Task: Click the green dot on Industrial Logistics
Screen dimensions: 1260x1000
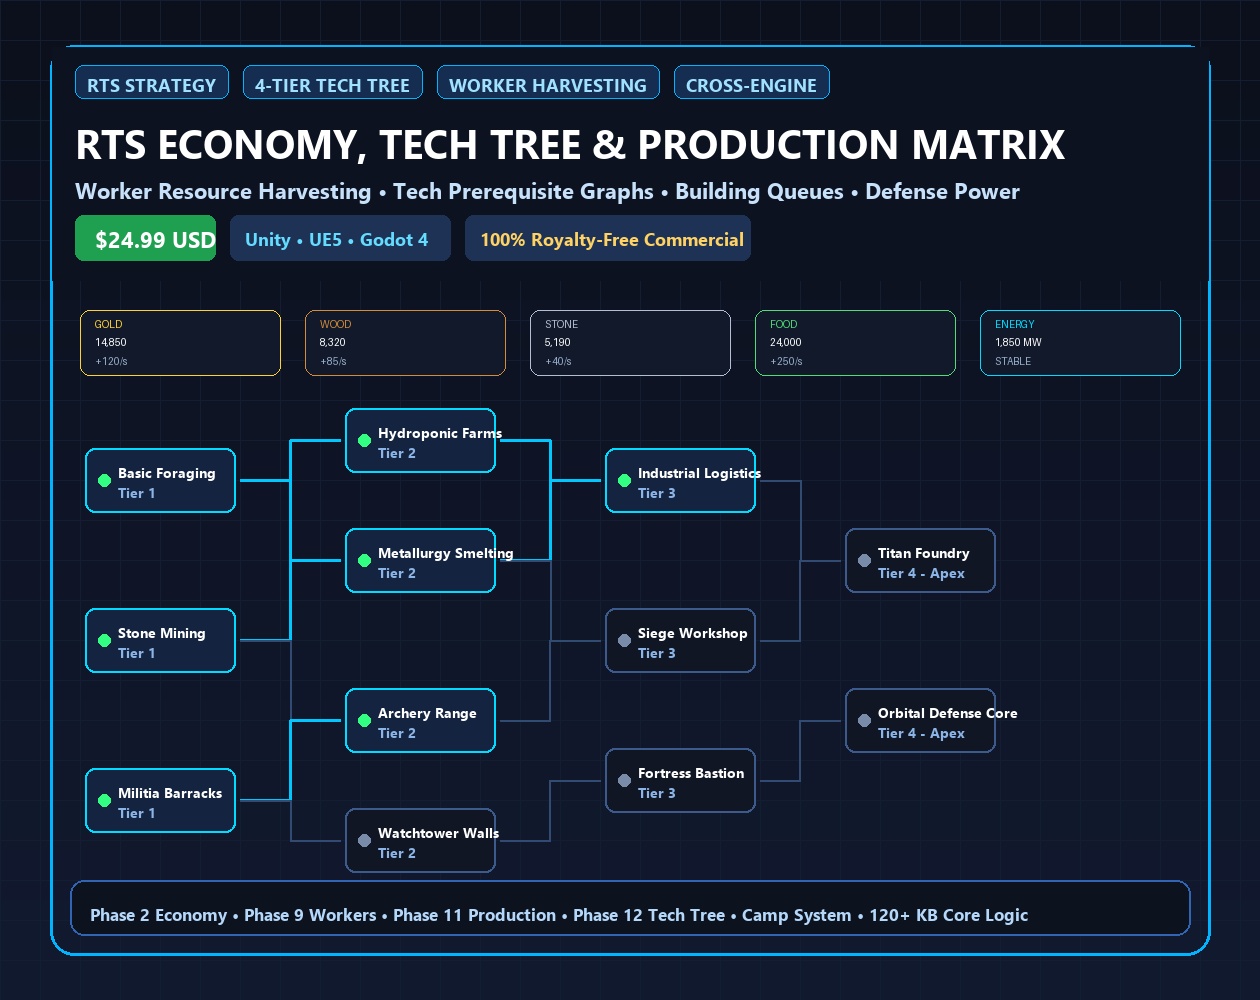Action: coord(624,481)
